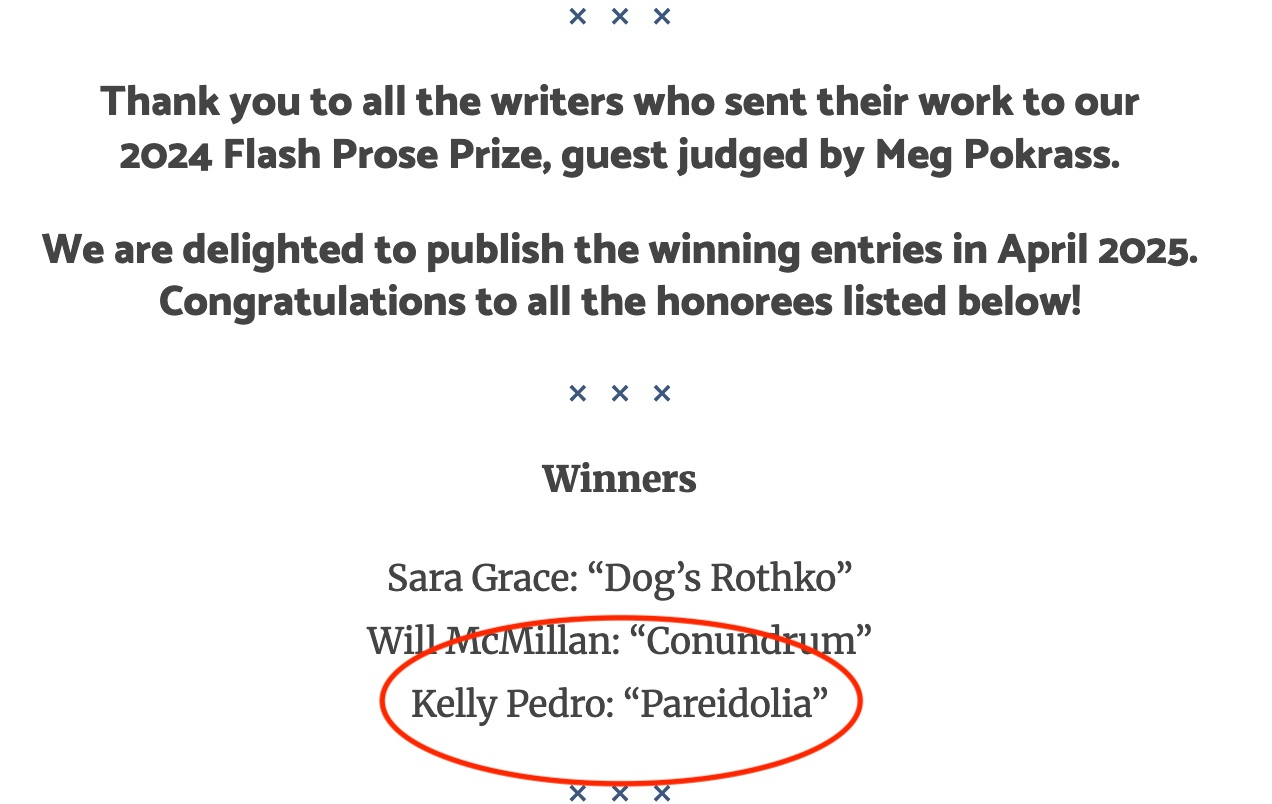The height and width of the screenshot is (804, 1272).
Task: Click the middle X in the divider above Winners
Action: pyautogui.click(x=619, y=393)
